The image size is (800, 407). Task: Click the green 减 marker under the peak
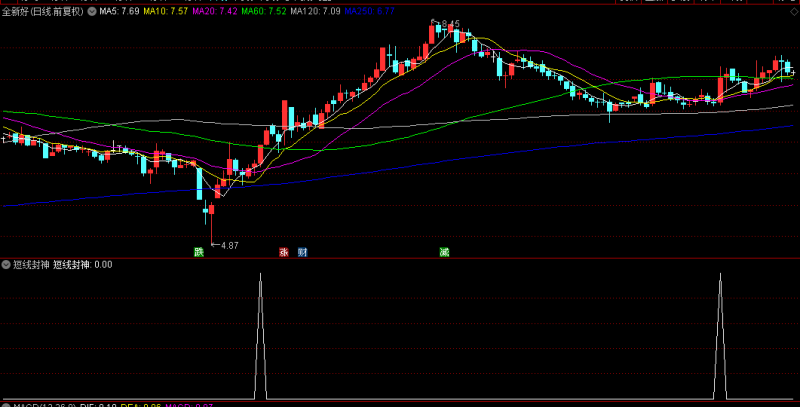pyautogui.click(x=444, y=252)
